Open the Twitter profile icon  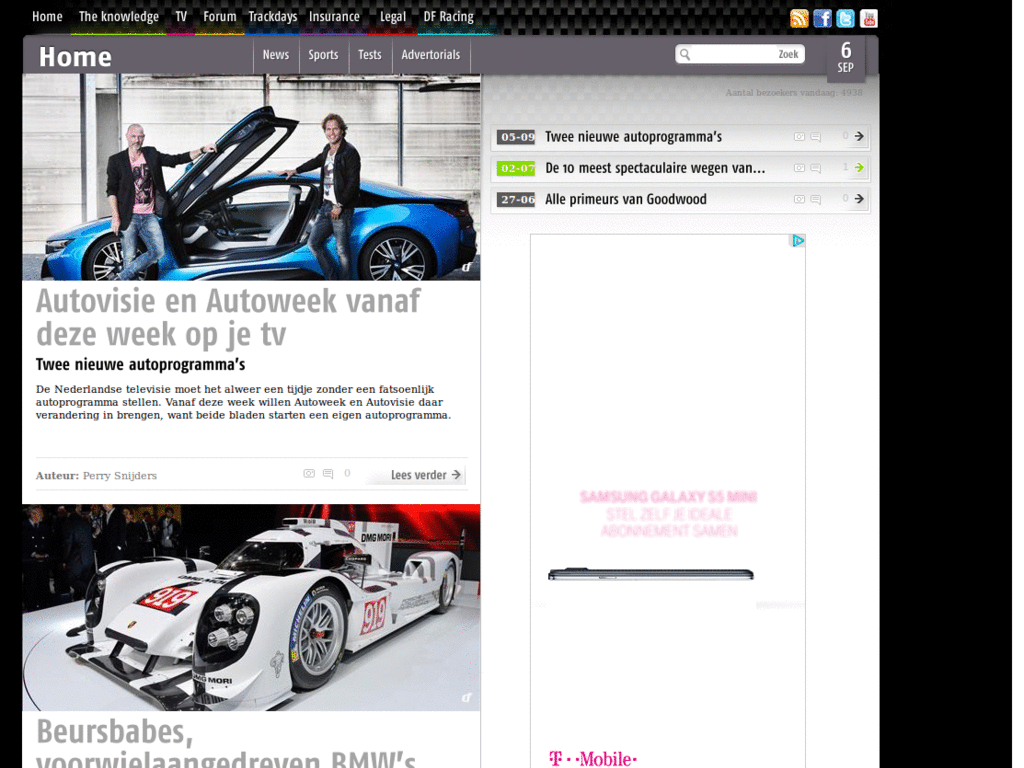pos(845,18)
